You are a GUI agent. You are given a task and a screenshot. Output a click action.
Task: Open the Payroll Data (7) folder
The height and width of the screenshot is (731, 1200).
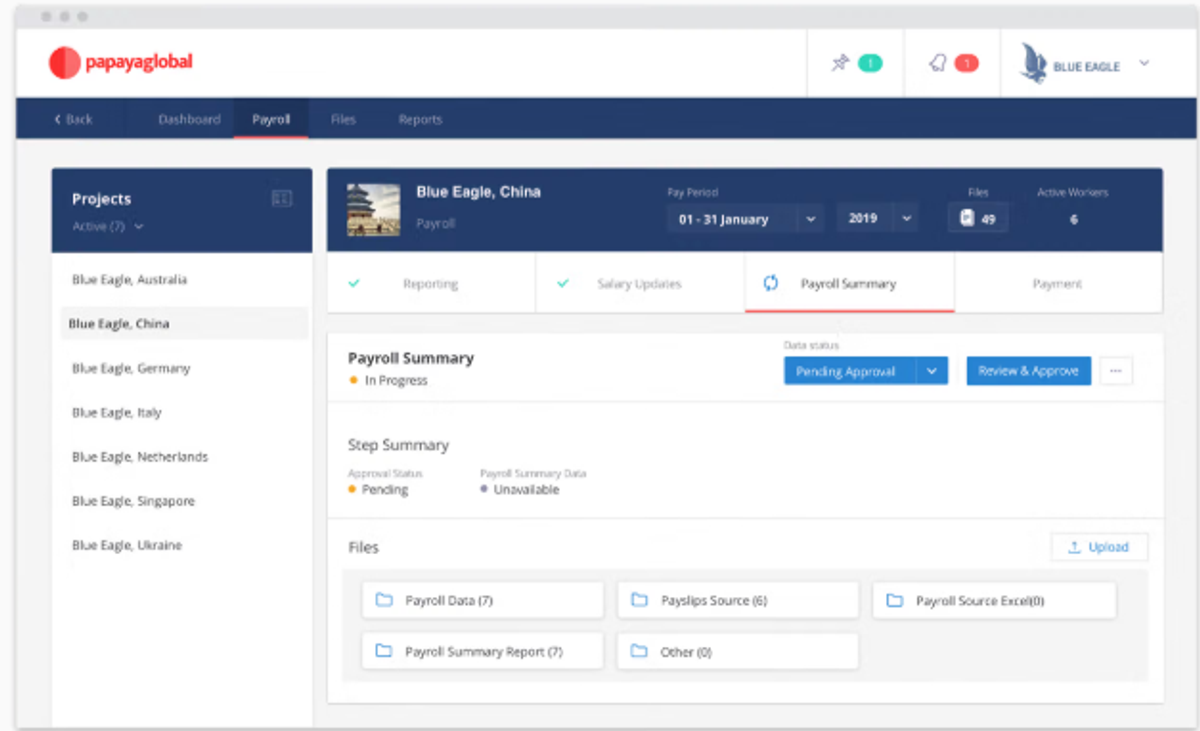point(483,601)
